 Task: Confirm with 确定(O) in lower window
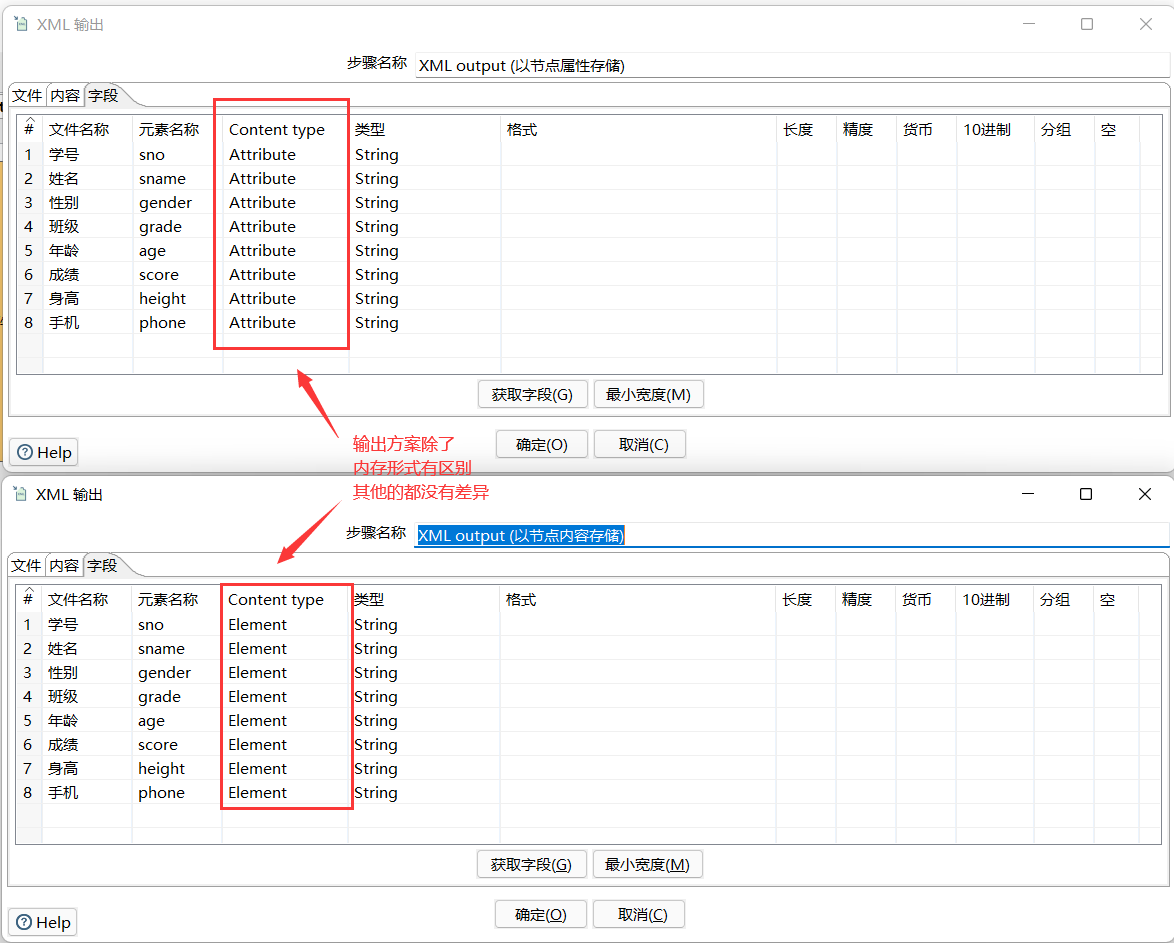(x=541, y=915)
